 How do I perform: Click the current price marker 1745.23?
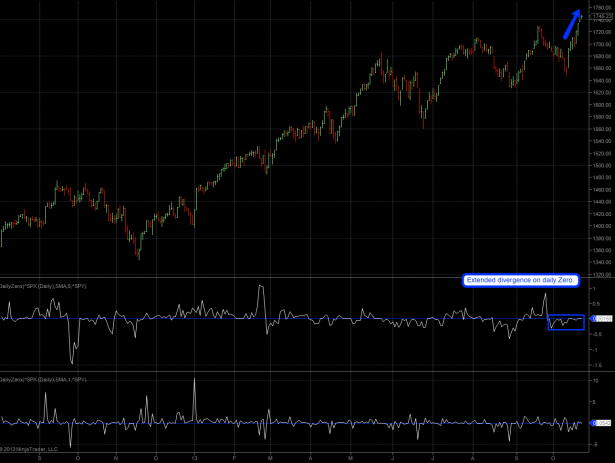pyautogui.click(x=602, y=16)
